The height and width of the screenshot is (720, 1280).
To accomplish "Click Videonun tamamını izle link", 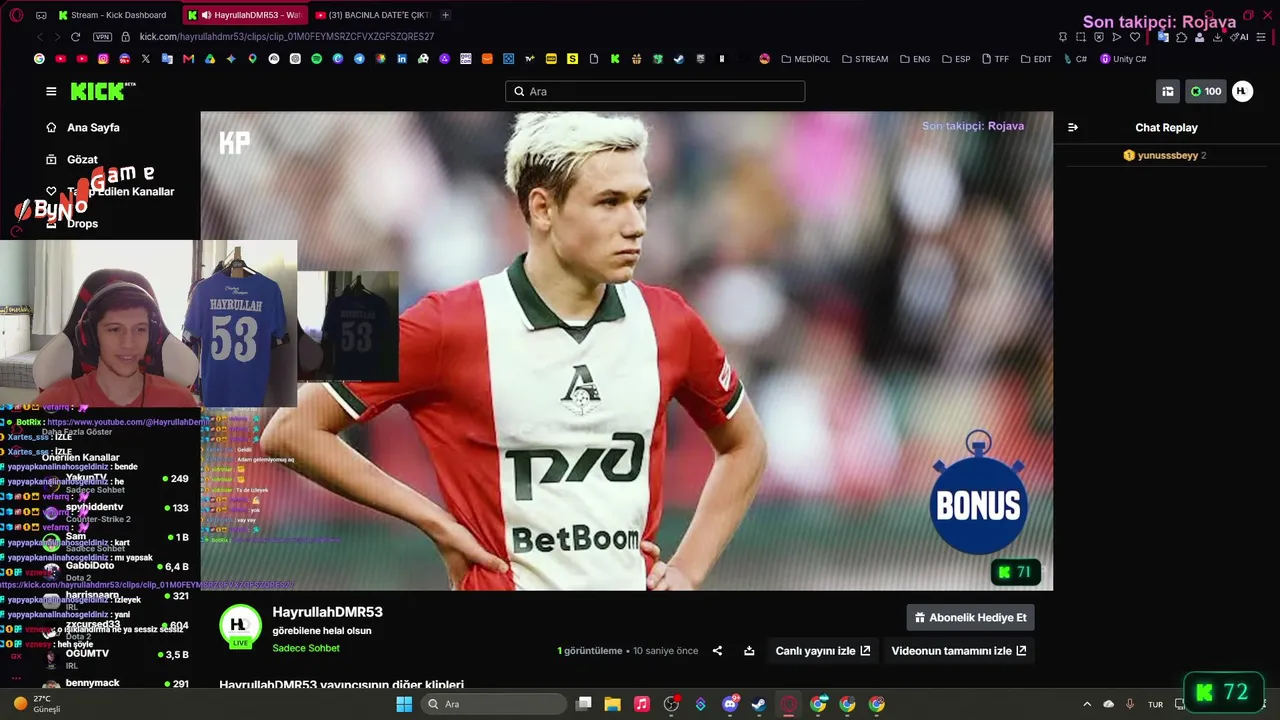I will (959, 651).
